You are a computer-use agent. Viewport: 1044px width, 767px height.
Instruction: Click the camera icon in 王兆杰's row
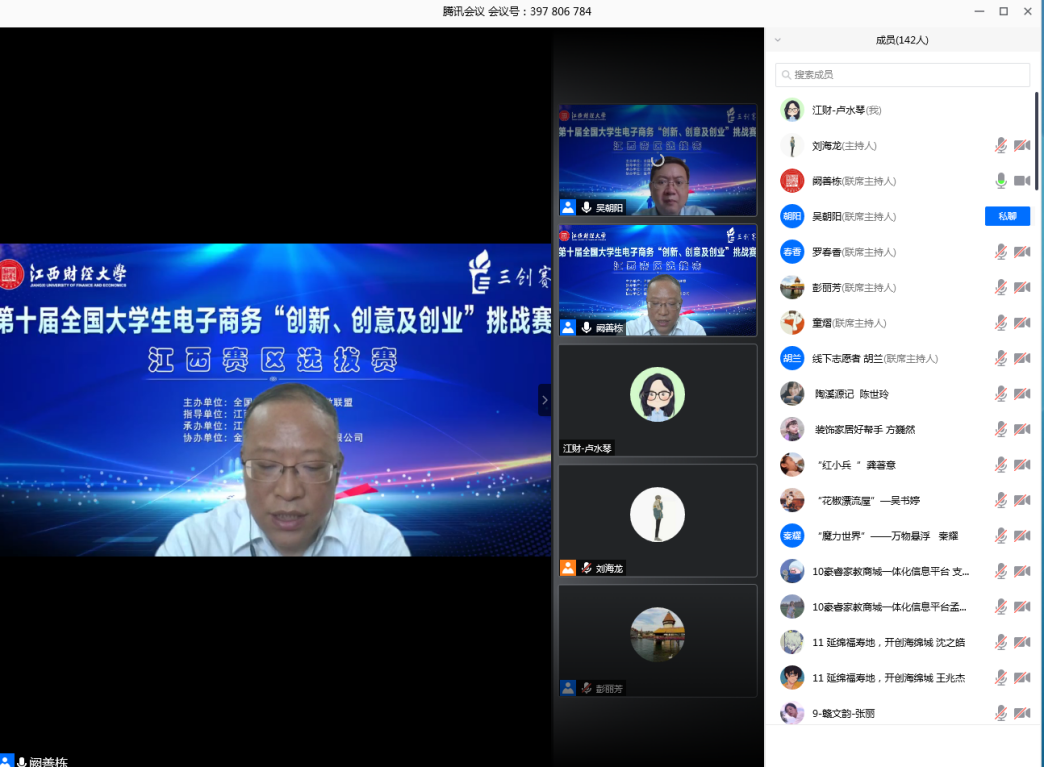1022,678
